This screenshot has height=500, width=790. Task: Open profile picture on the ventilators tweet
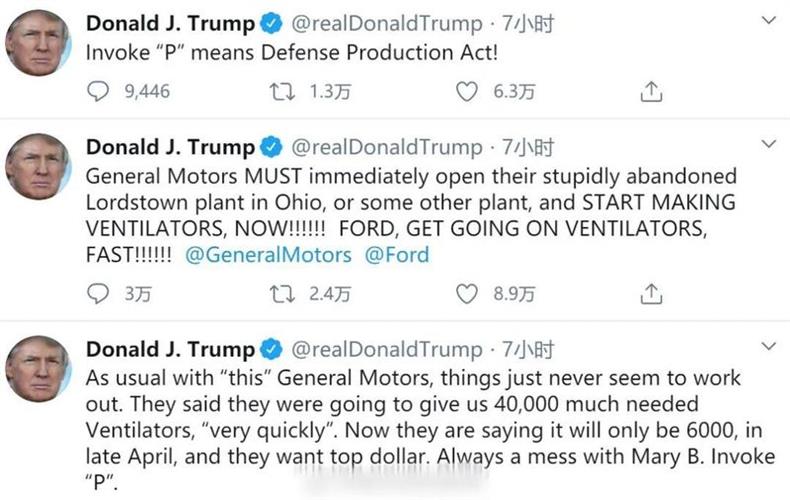point(38,166)
